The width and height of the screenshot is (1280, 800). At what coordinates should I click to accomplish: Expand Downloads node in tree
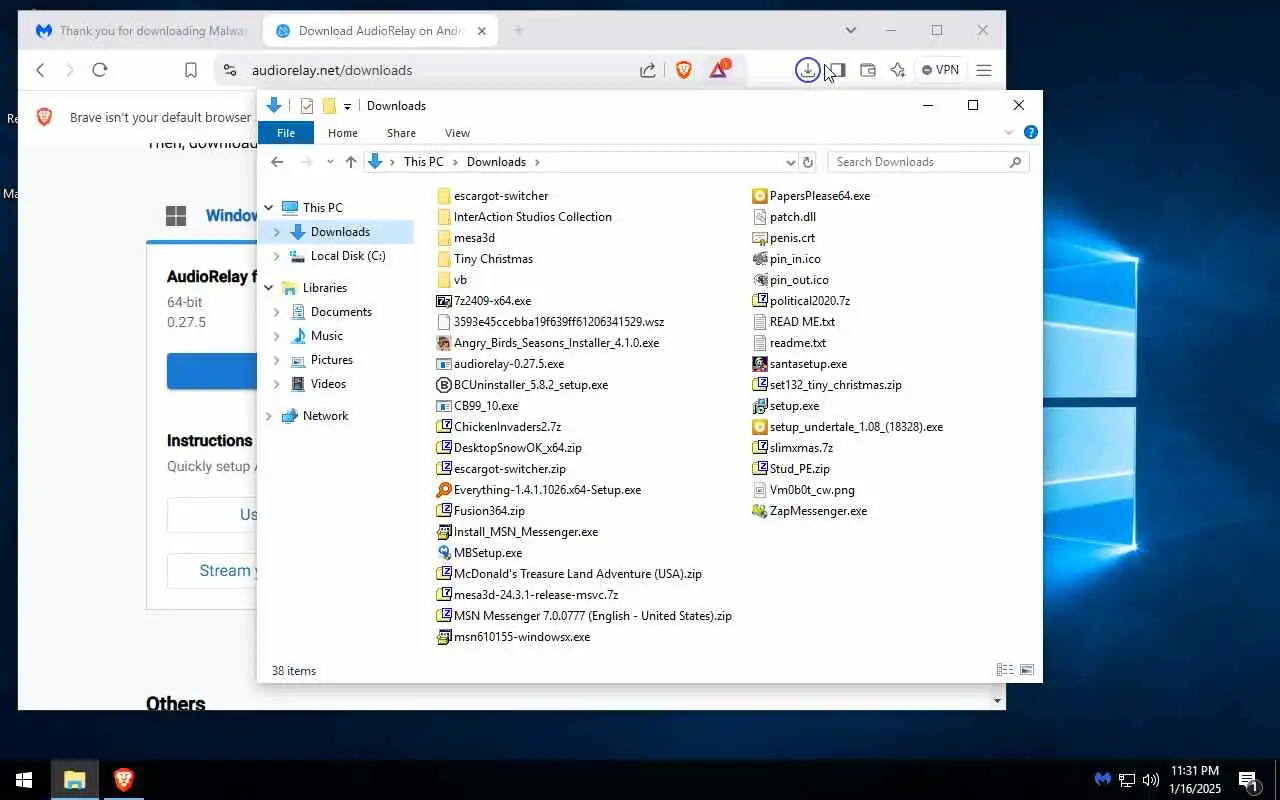[277, 232]
